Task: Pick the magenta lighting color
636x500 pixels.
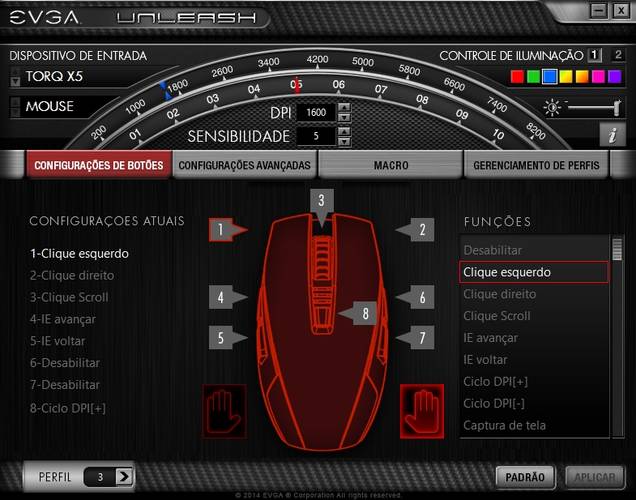Action: [x=598, y=76]
